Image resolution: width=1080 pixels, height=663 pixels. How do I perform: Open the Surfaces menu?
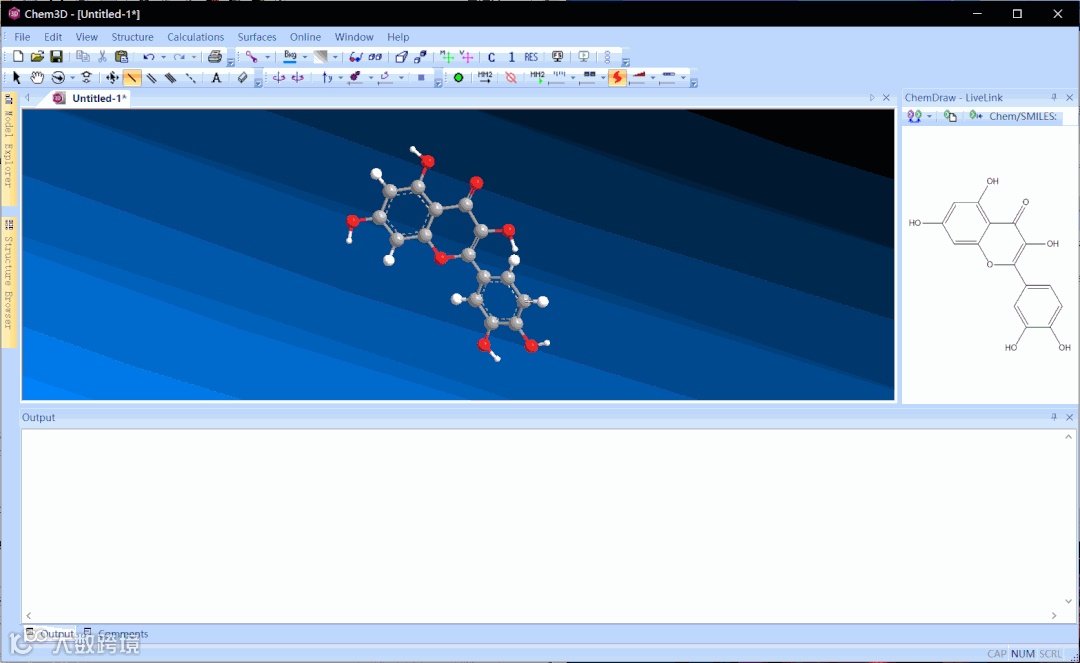257,37
